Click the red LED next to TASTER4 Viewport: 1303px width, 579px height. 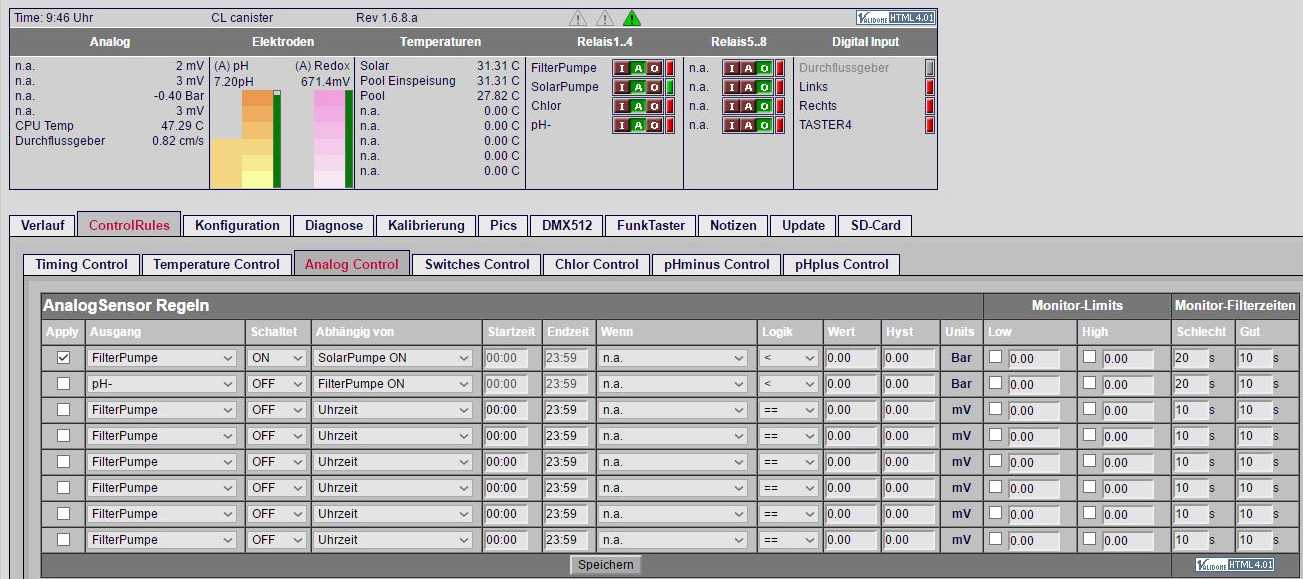[930, 125]
